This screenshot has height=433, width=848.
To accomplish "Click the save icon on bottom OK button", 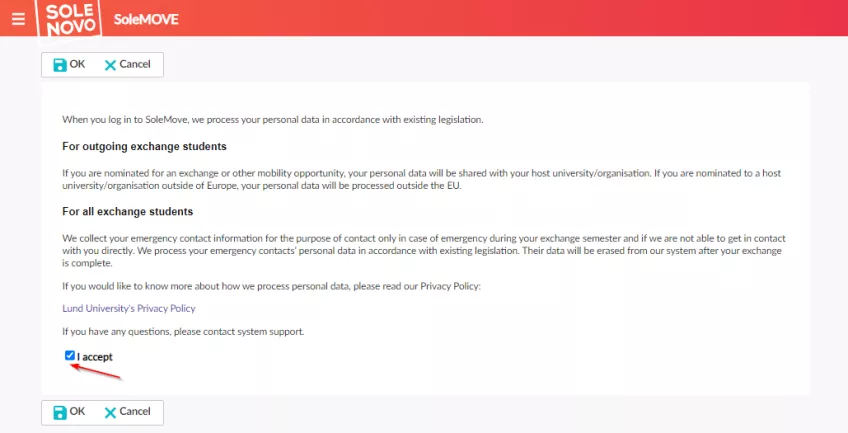I will [59, 412].
